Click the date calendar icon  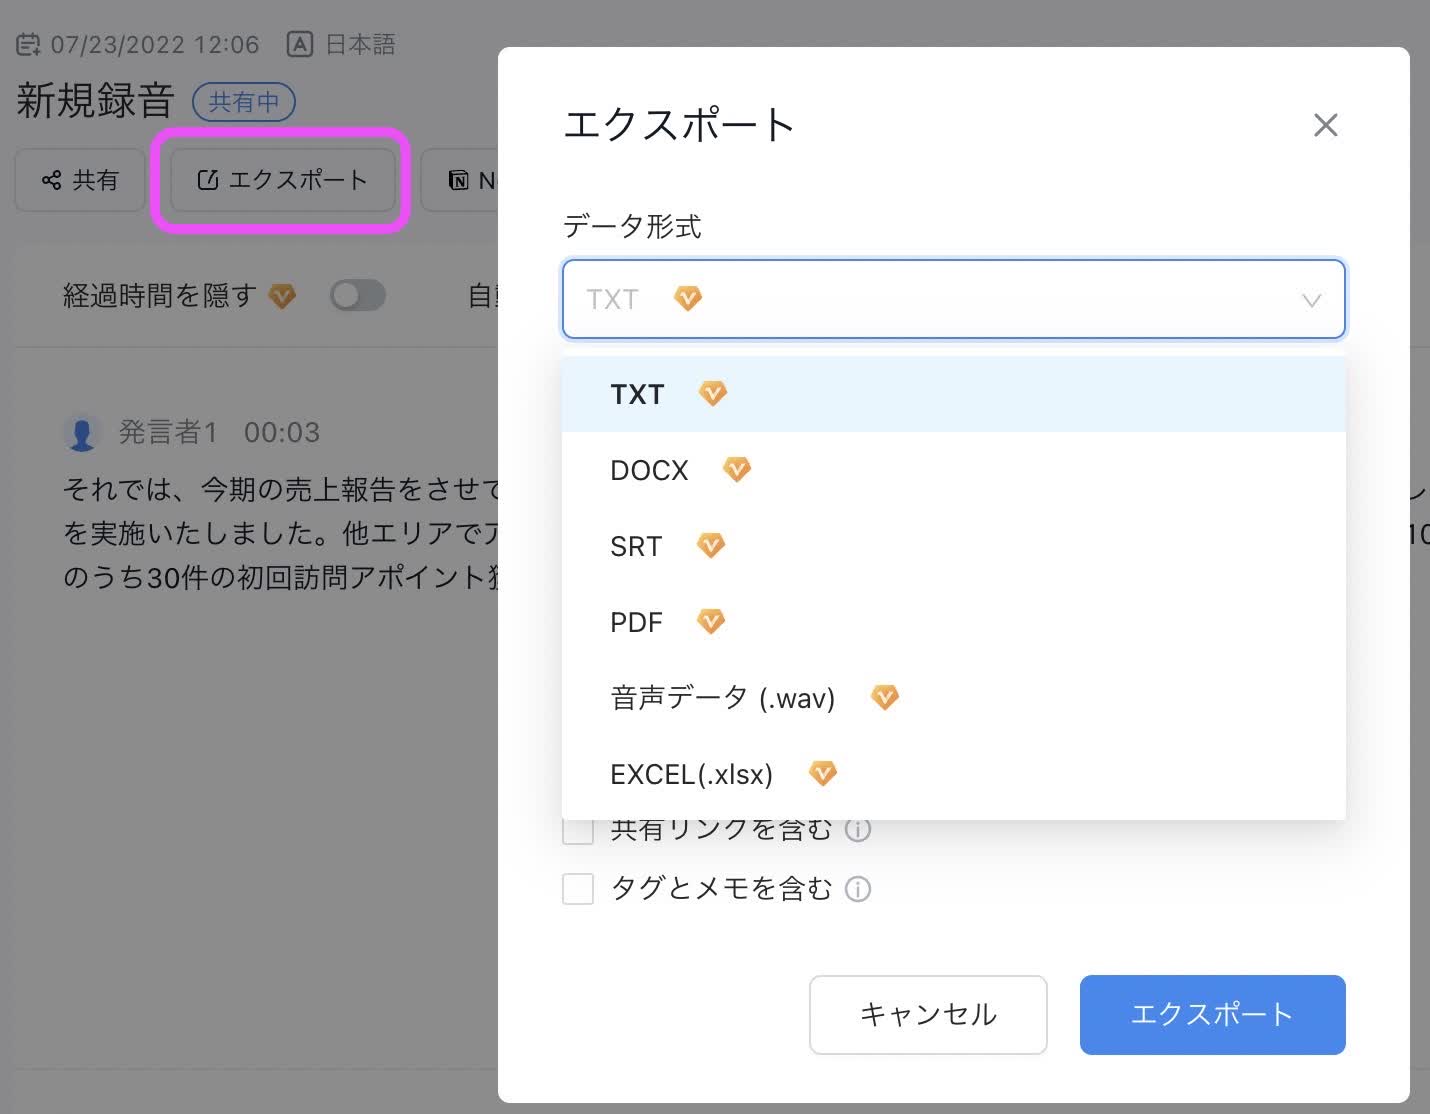pyautogui.click(x=29, y=44)
